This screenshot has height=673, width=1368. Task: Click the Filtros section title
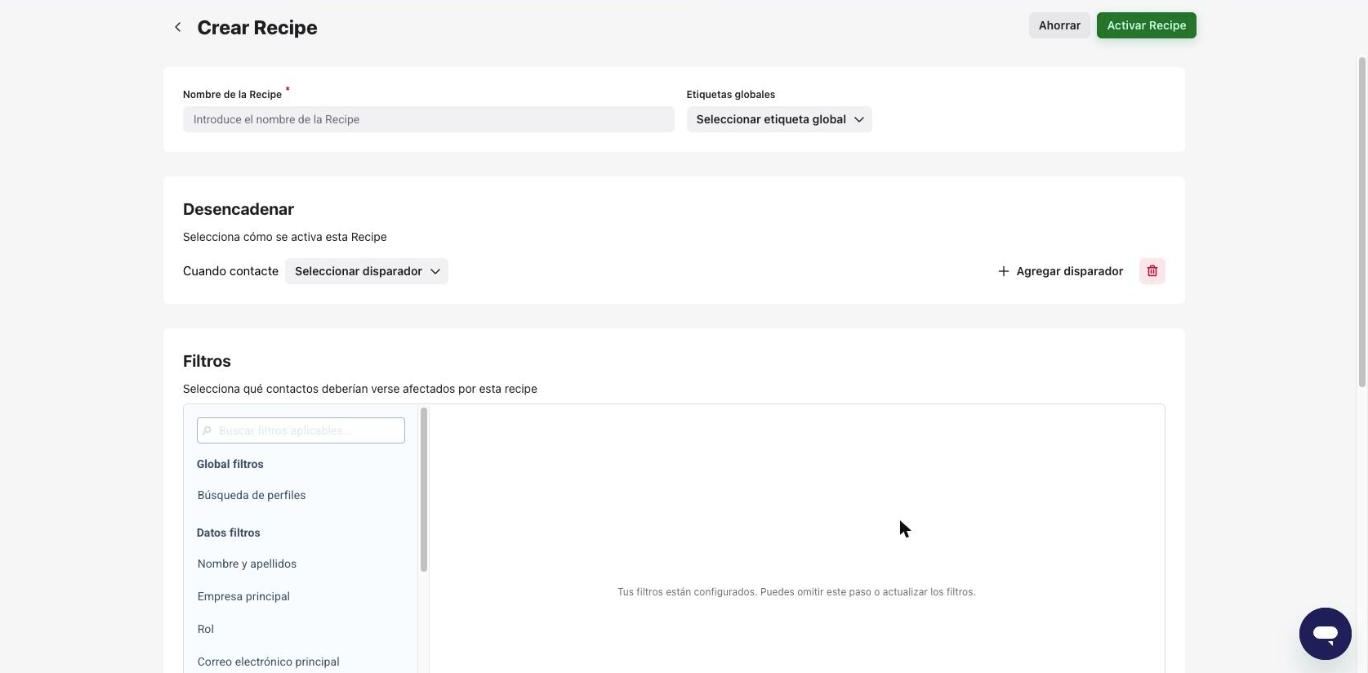click(207, 361)
